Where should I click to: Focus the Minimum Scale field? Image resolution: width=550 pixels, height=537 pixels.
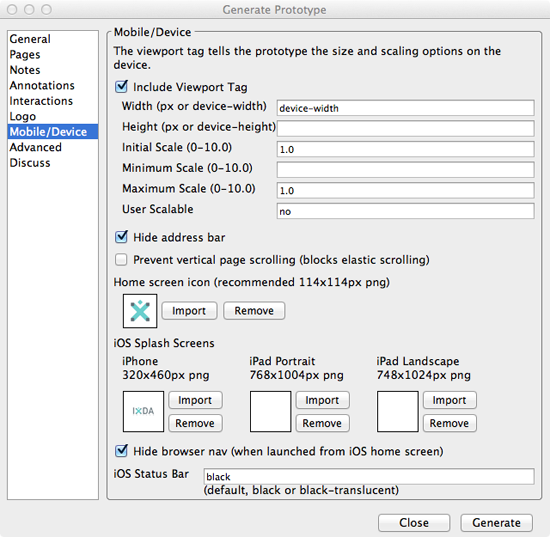pyautogui.click(x=405, y=170)
